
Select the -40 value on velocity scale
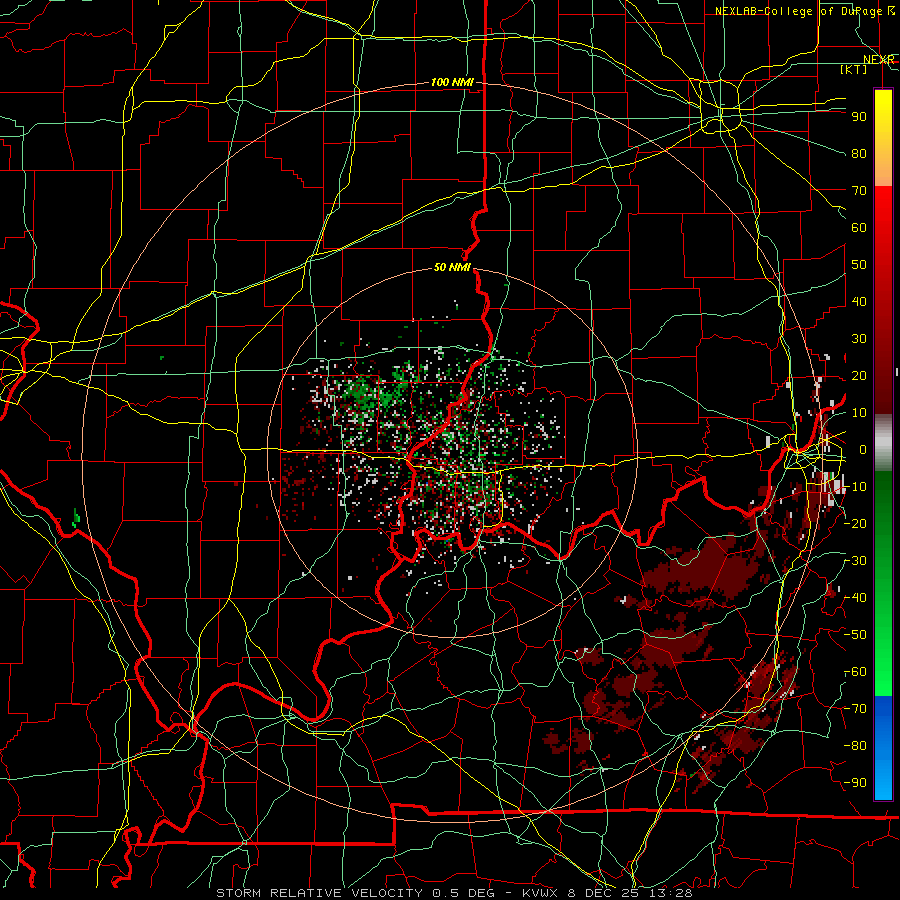point(855,598)
